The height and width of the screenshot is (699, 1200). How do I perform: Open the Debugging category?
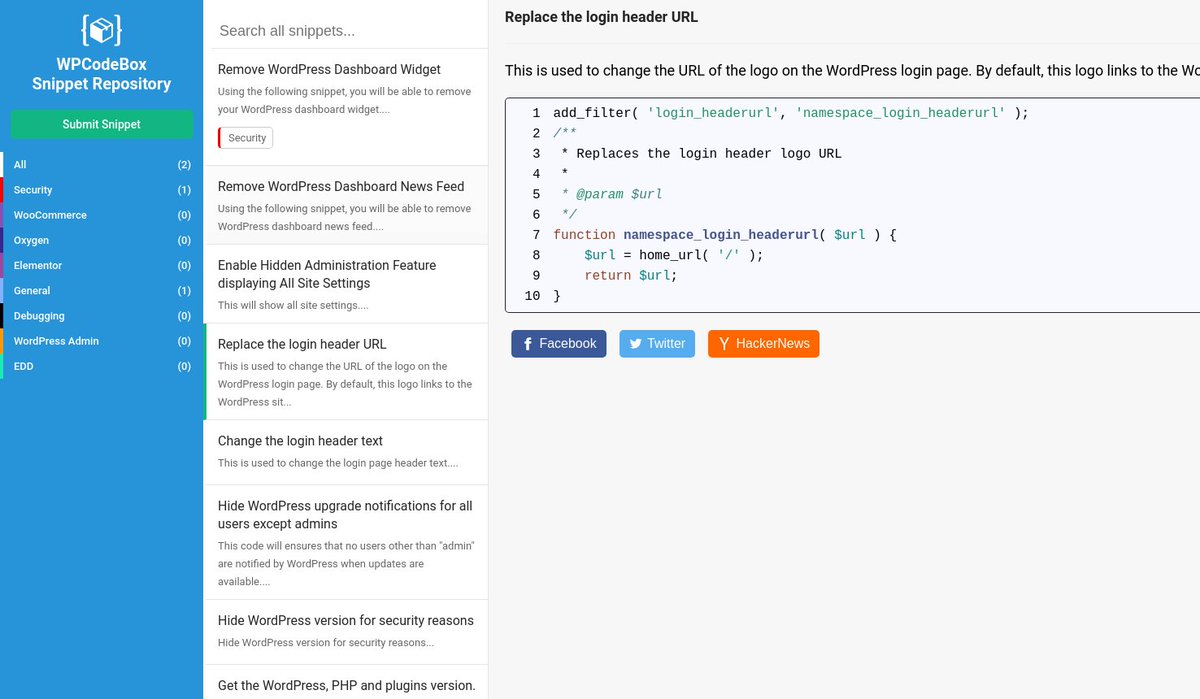coord(101,316)
